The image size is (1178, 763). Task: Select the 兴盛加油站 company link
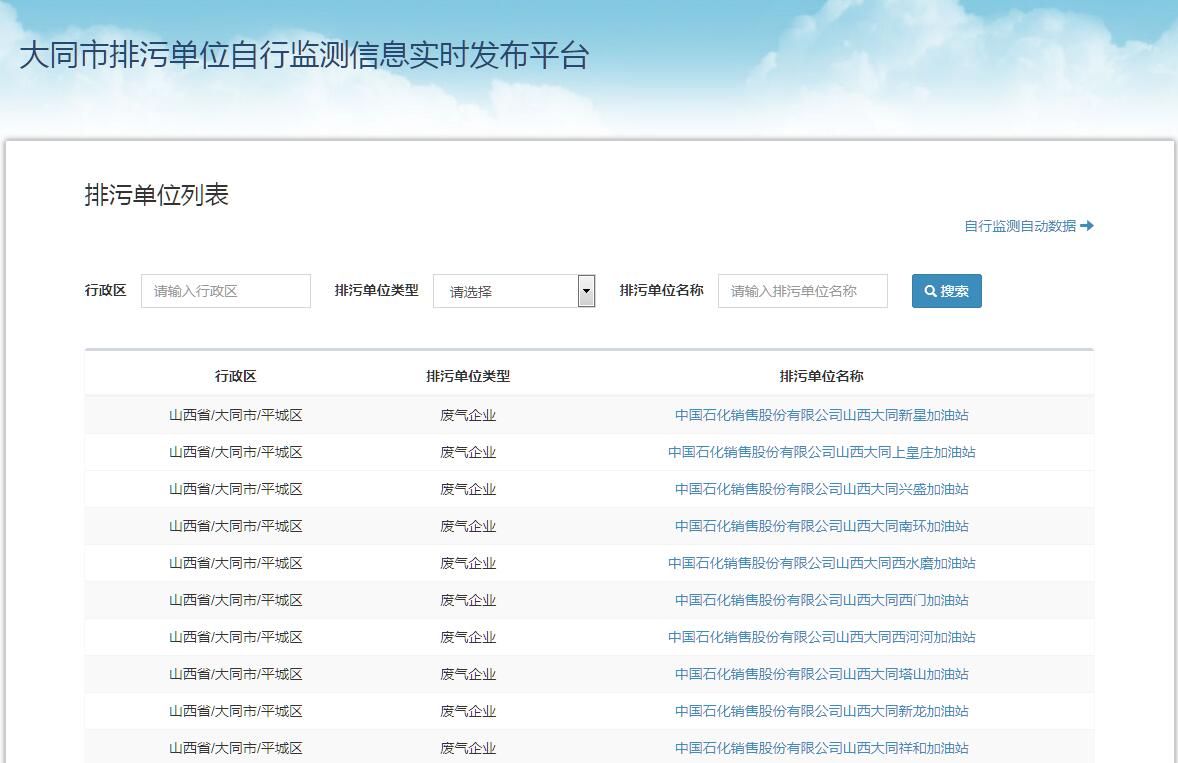pyautogui.click(x=821, y=489)
